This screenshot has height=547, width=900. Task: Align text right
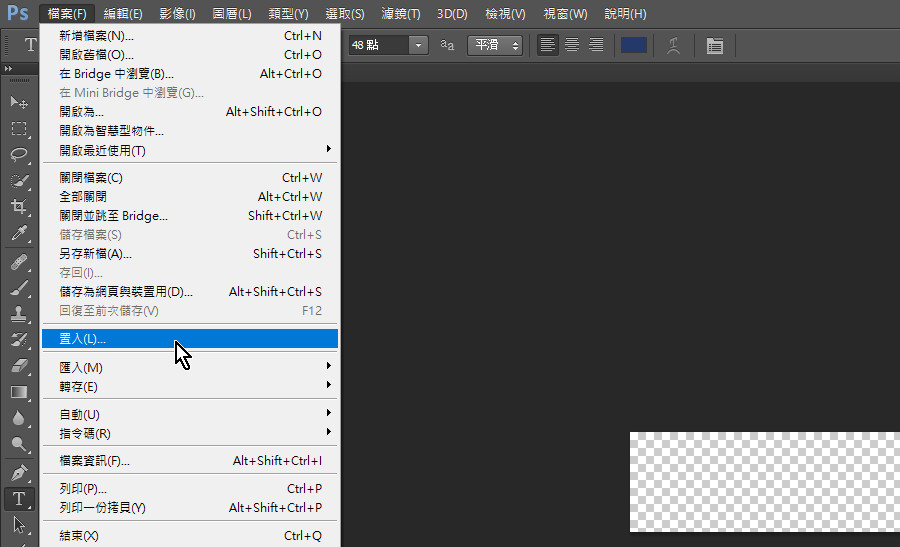coord(596,45)
